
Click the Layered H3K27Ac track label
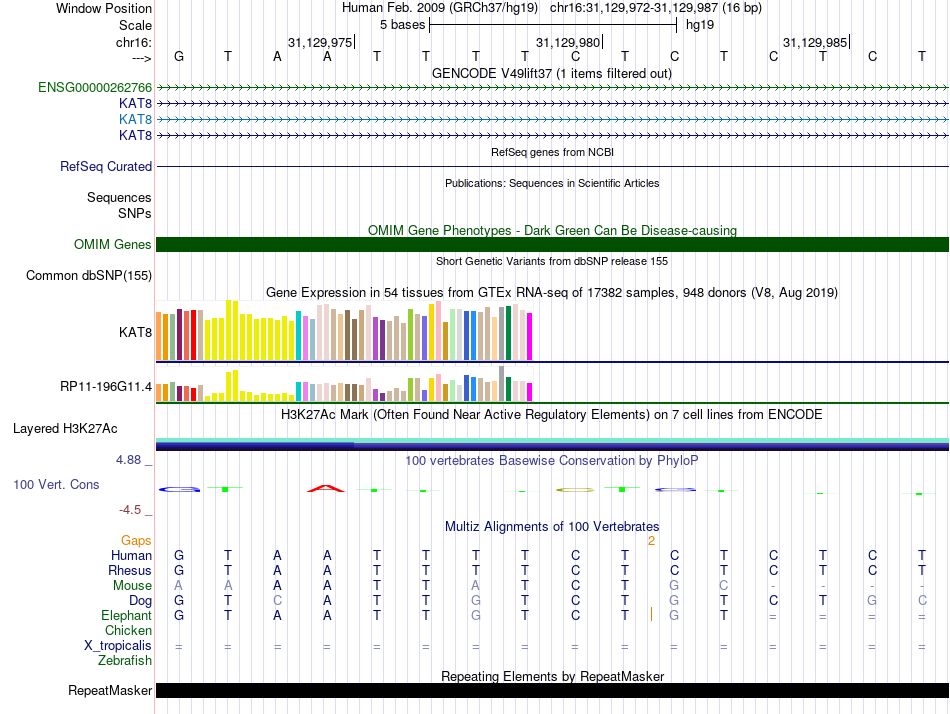pyautogui.click(x=65, y=429)
